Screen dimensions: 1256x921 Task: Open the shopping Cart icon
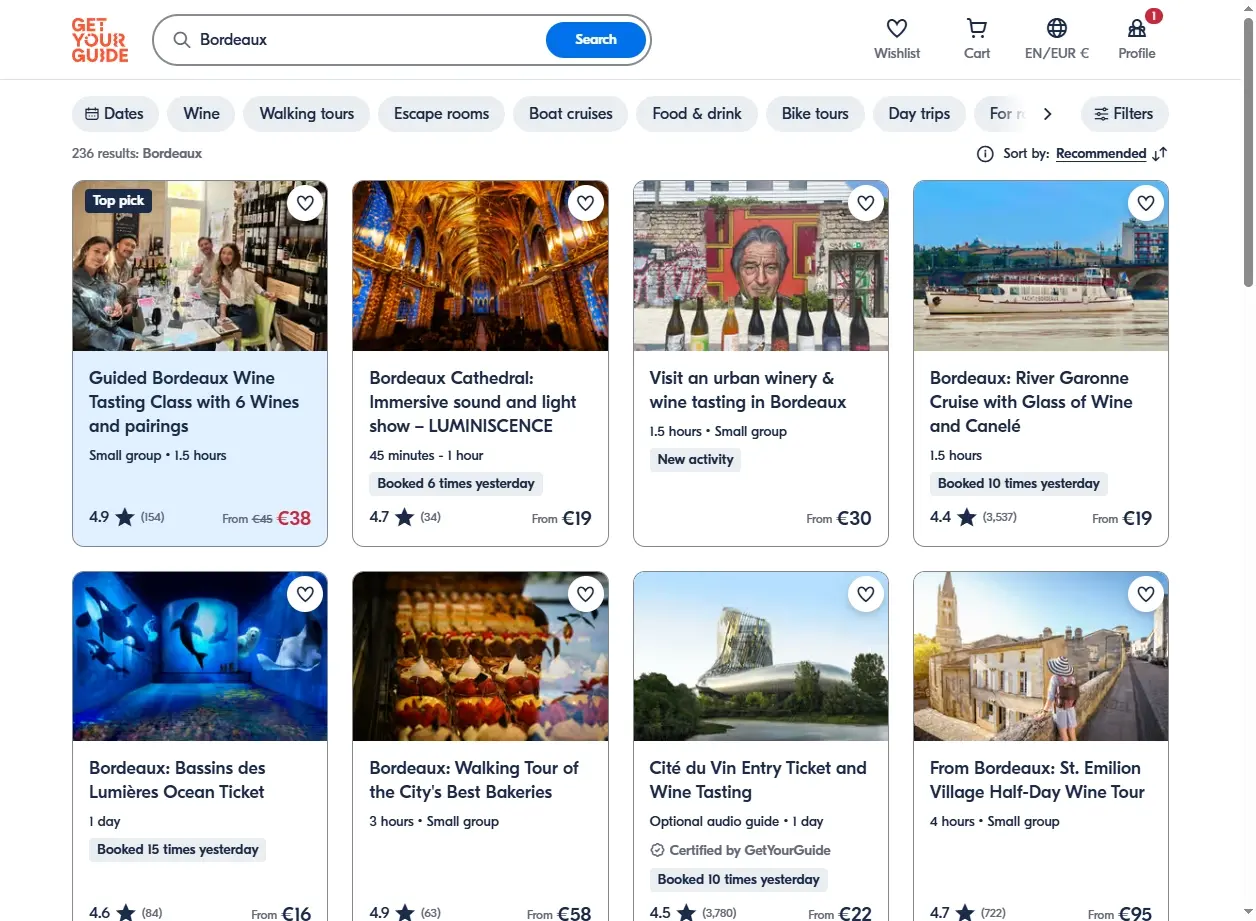pyautogui.click(x=977, y=28)
